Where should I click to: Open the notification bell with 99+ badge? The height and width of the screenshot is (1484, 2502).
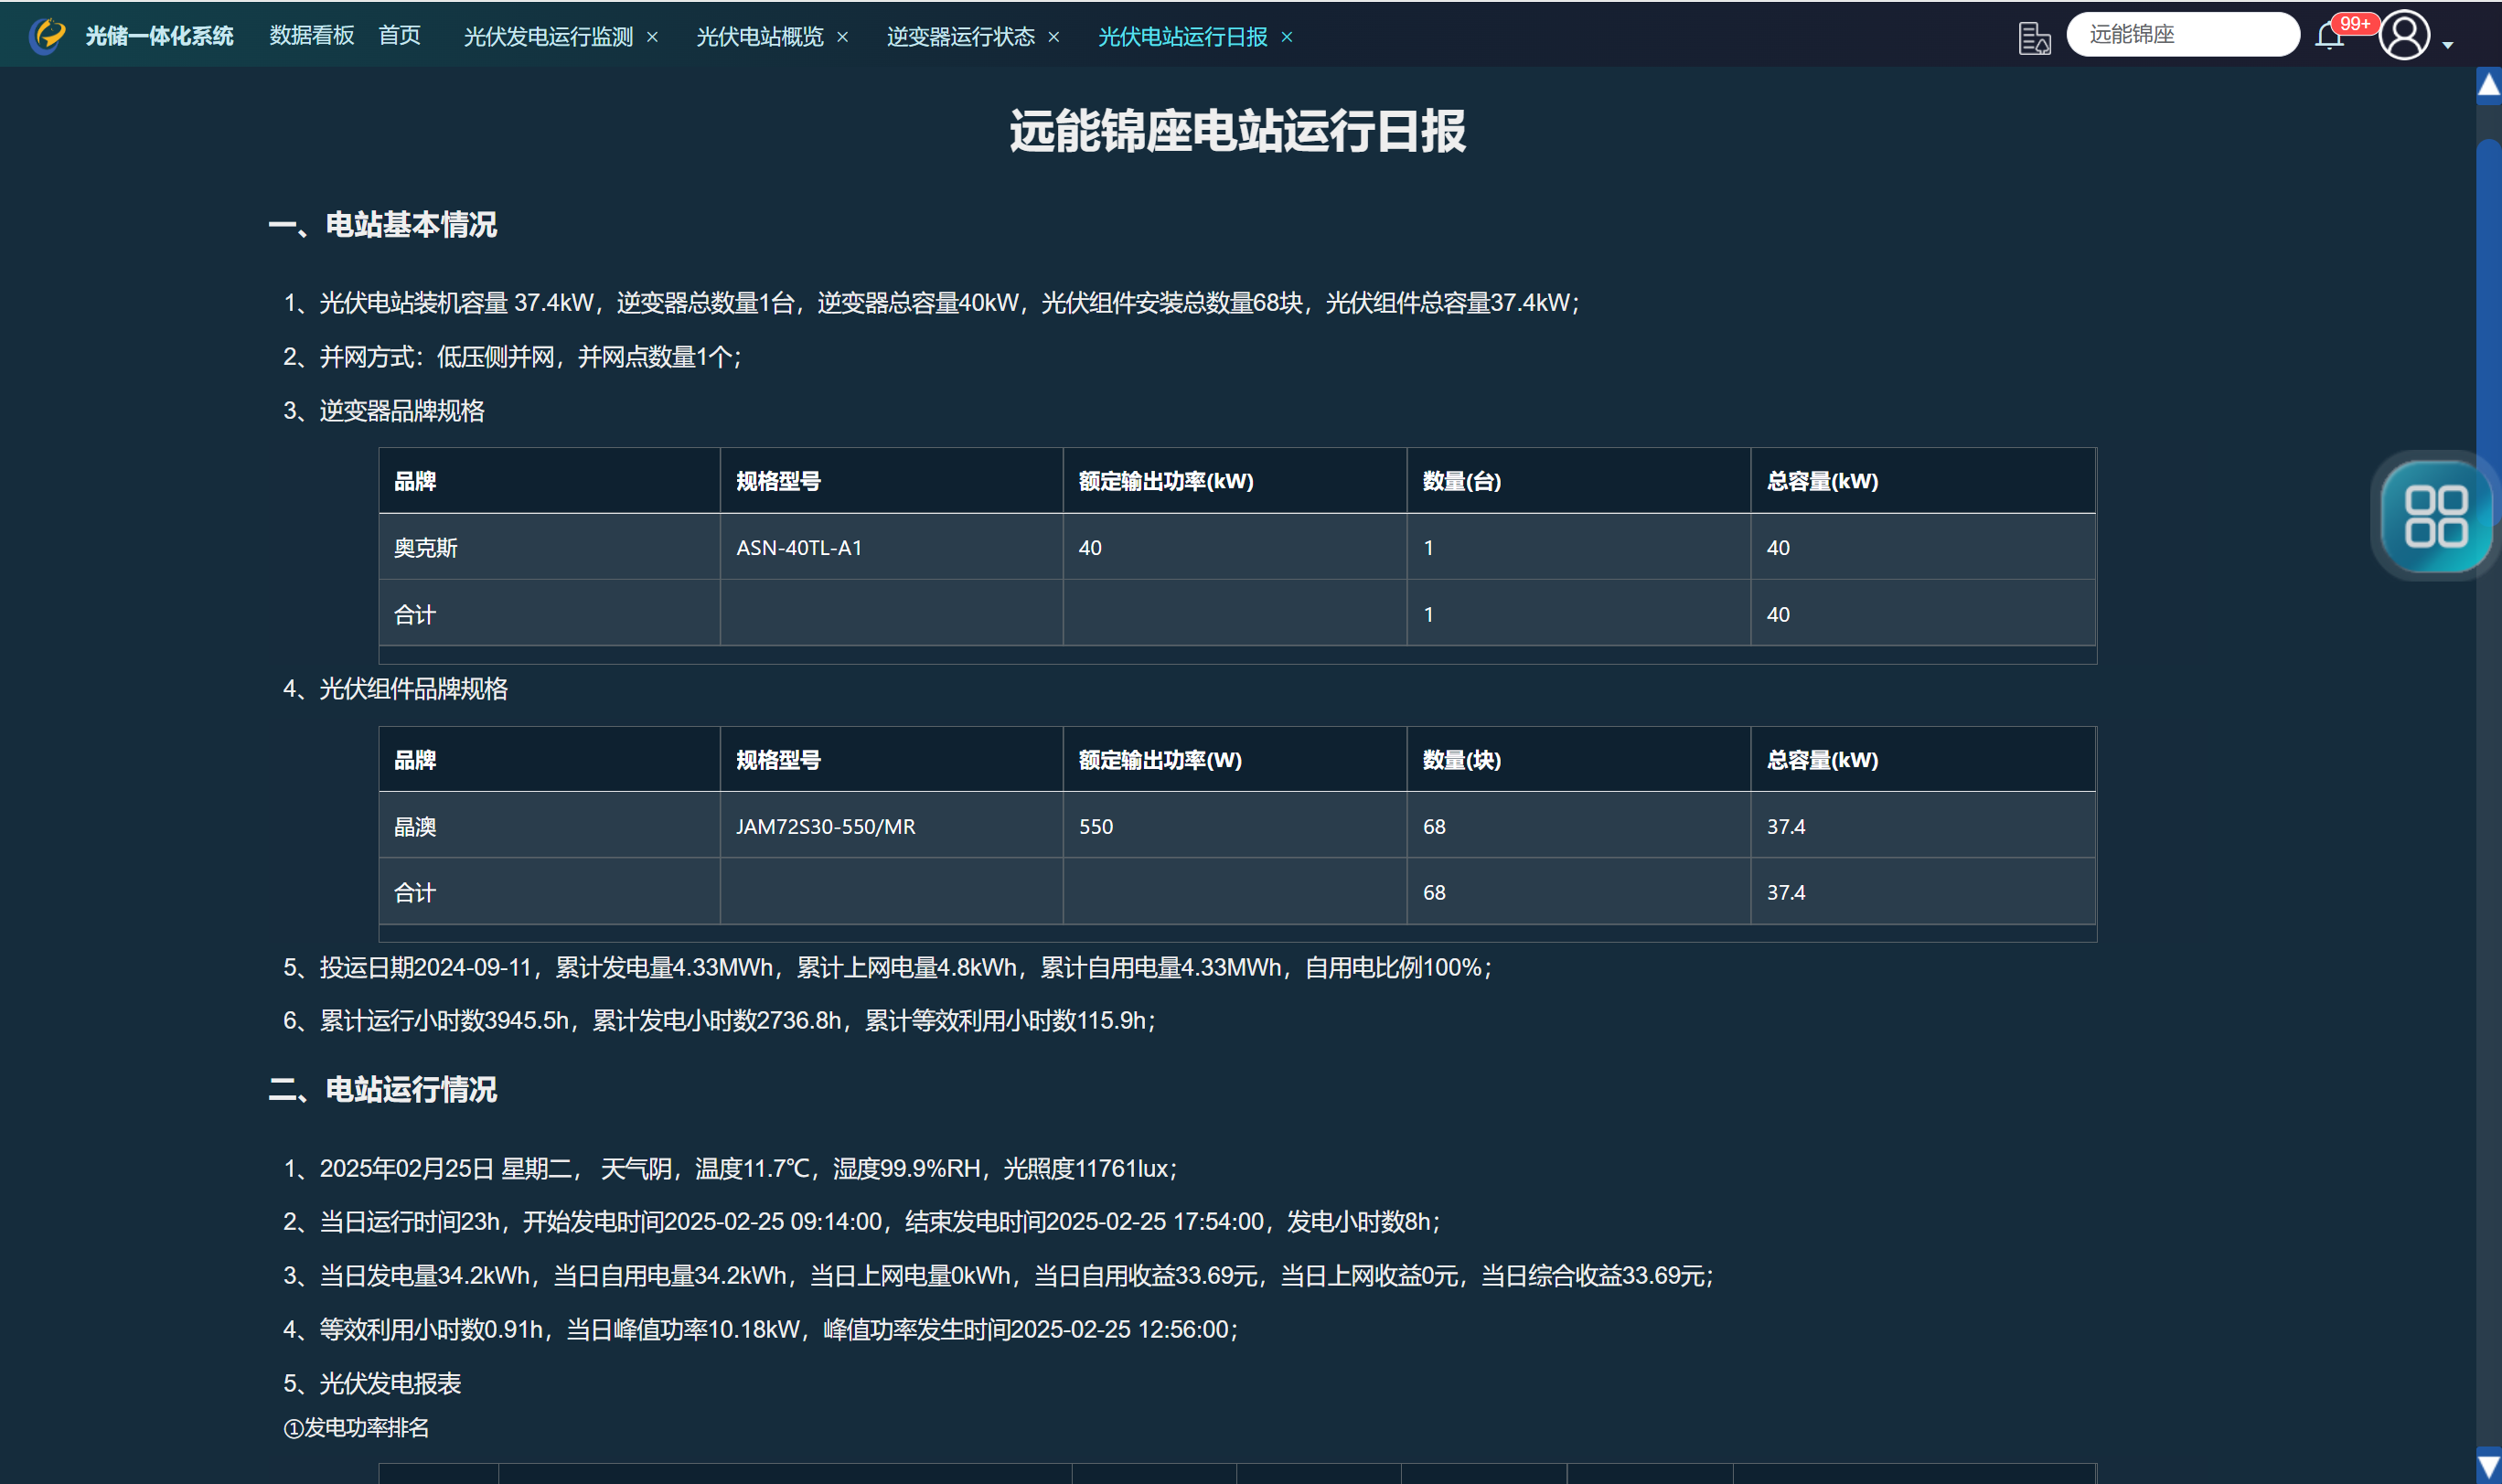click(x=2329, y=37)
